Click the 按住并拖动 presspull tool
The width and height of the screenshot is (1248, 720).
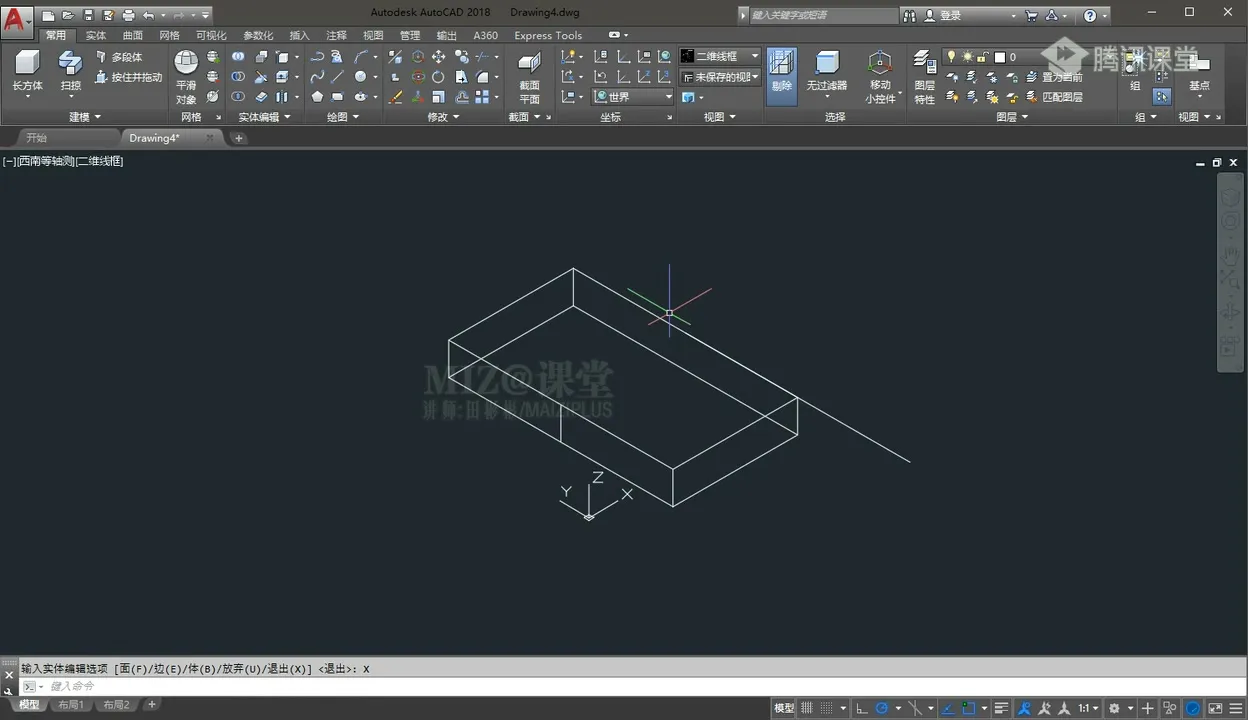[x=129, y=77]
